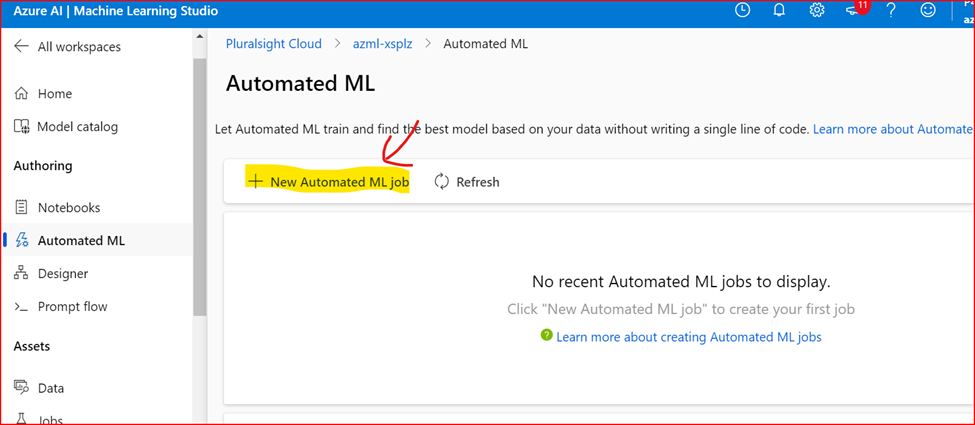
Task: Click the sidebar vertical scrollbar thumb
Action: pyautogui.click(x=200, y=187)
